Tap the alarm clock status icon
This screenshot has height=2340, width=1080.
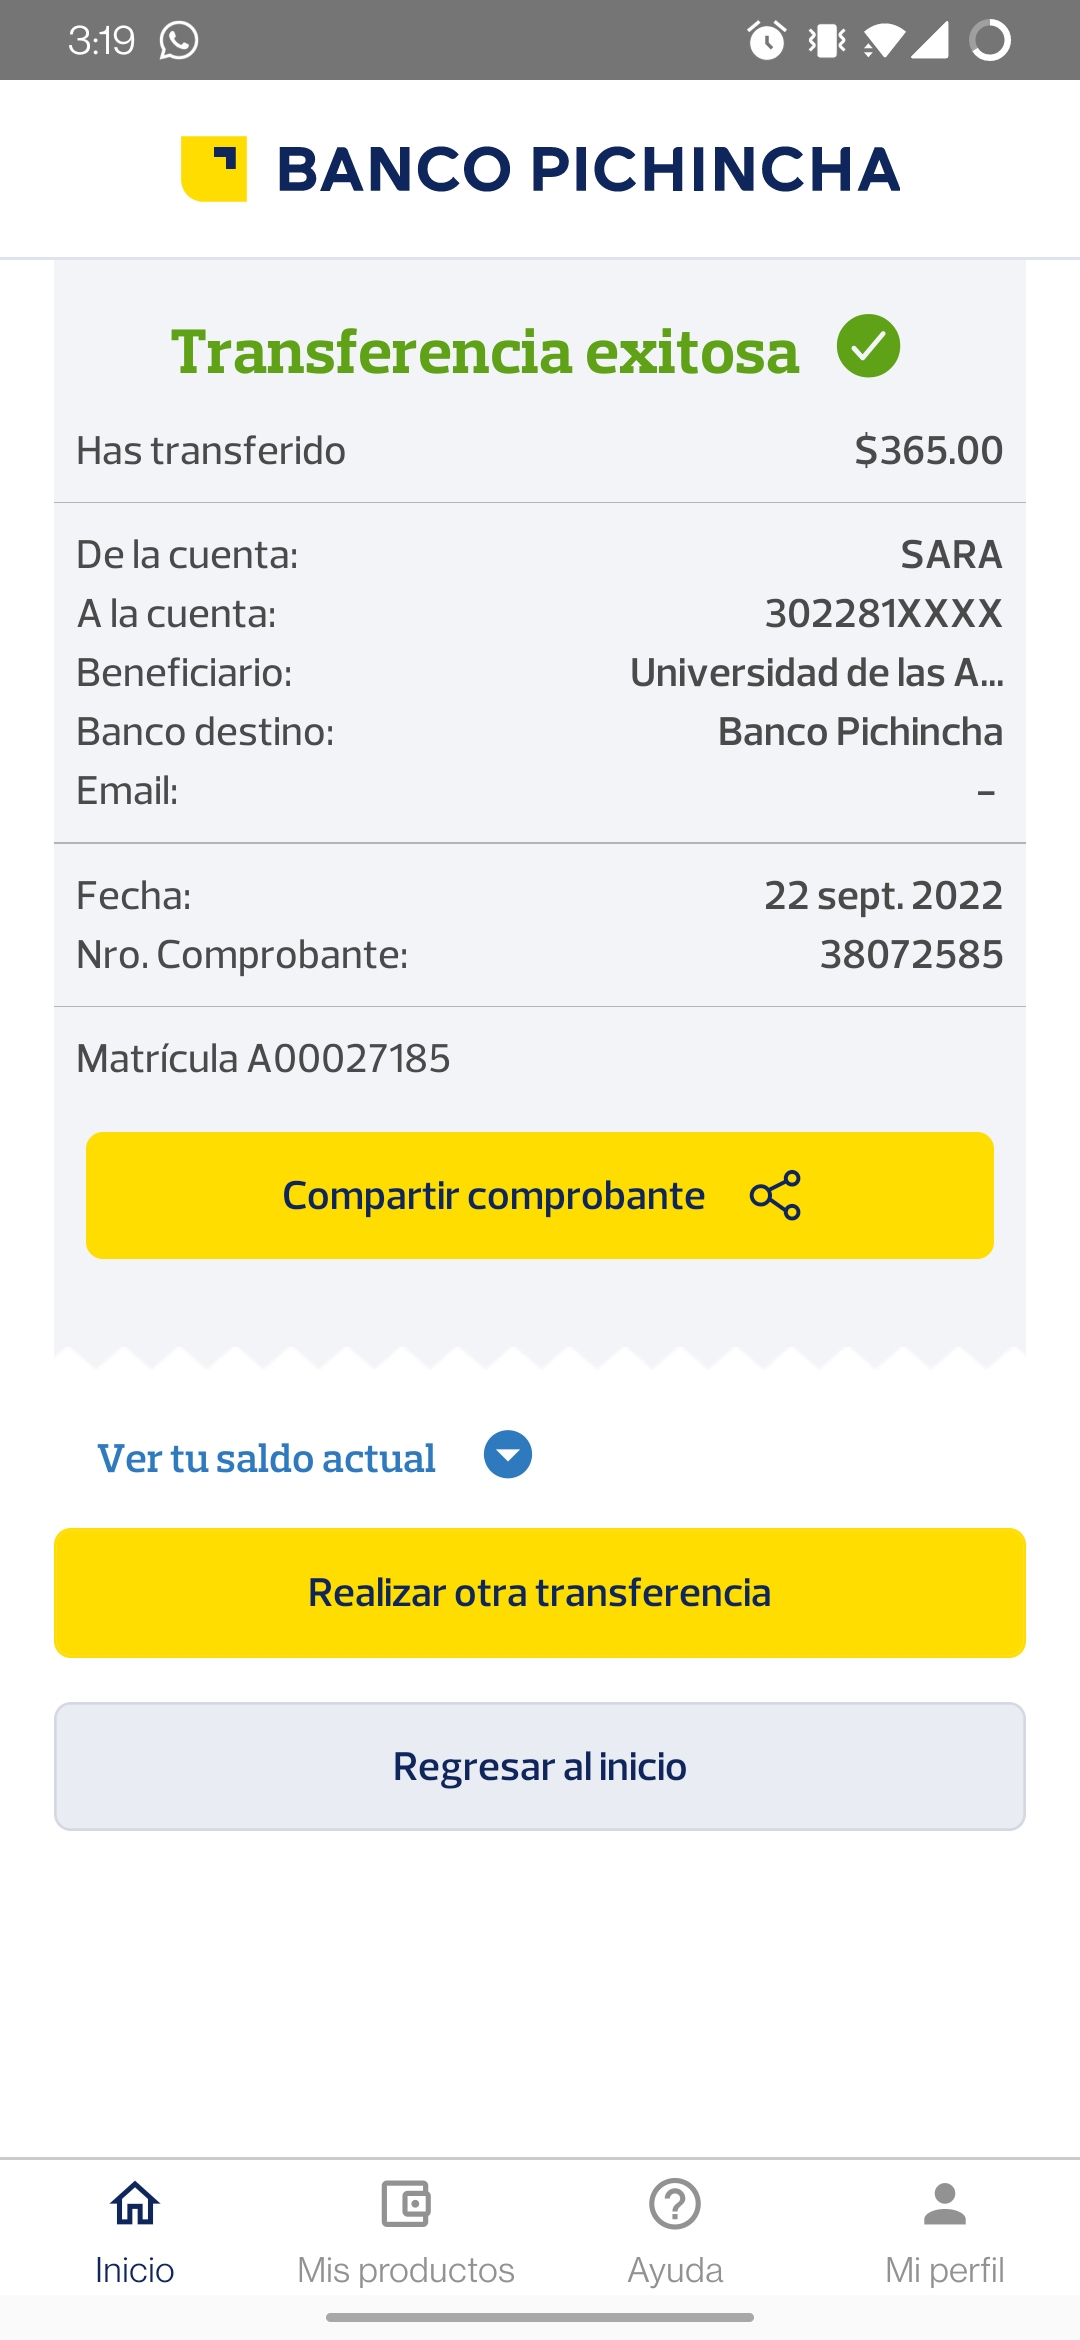click(767, 41)
